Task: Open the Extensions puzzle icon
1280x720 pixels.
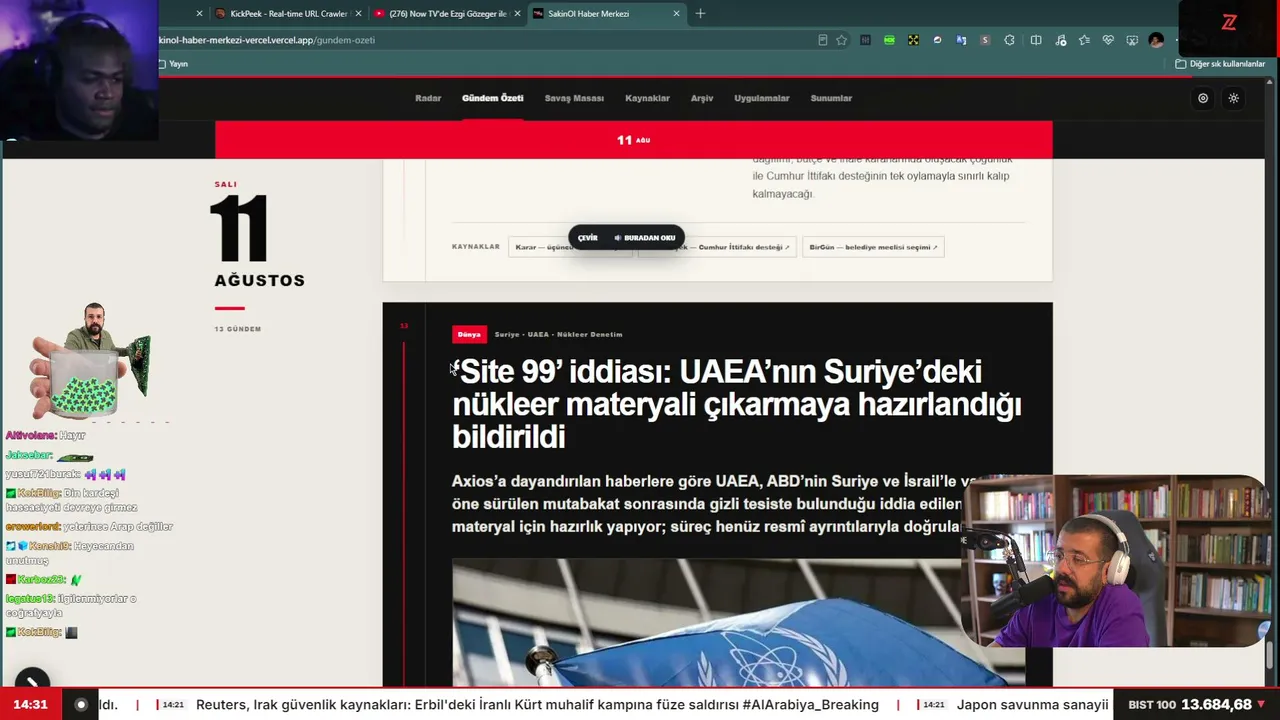Action: (1009, 40)
